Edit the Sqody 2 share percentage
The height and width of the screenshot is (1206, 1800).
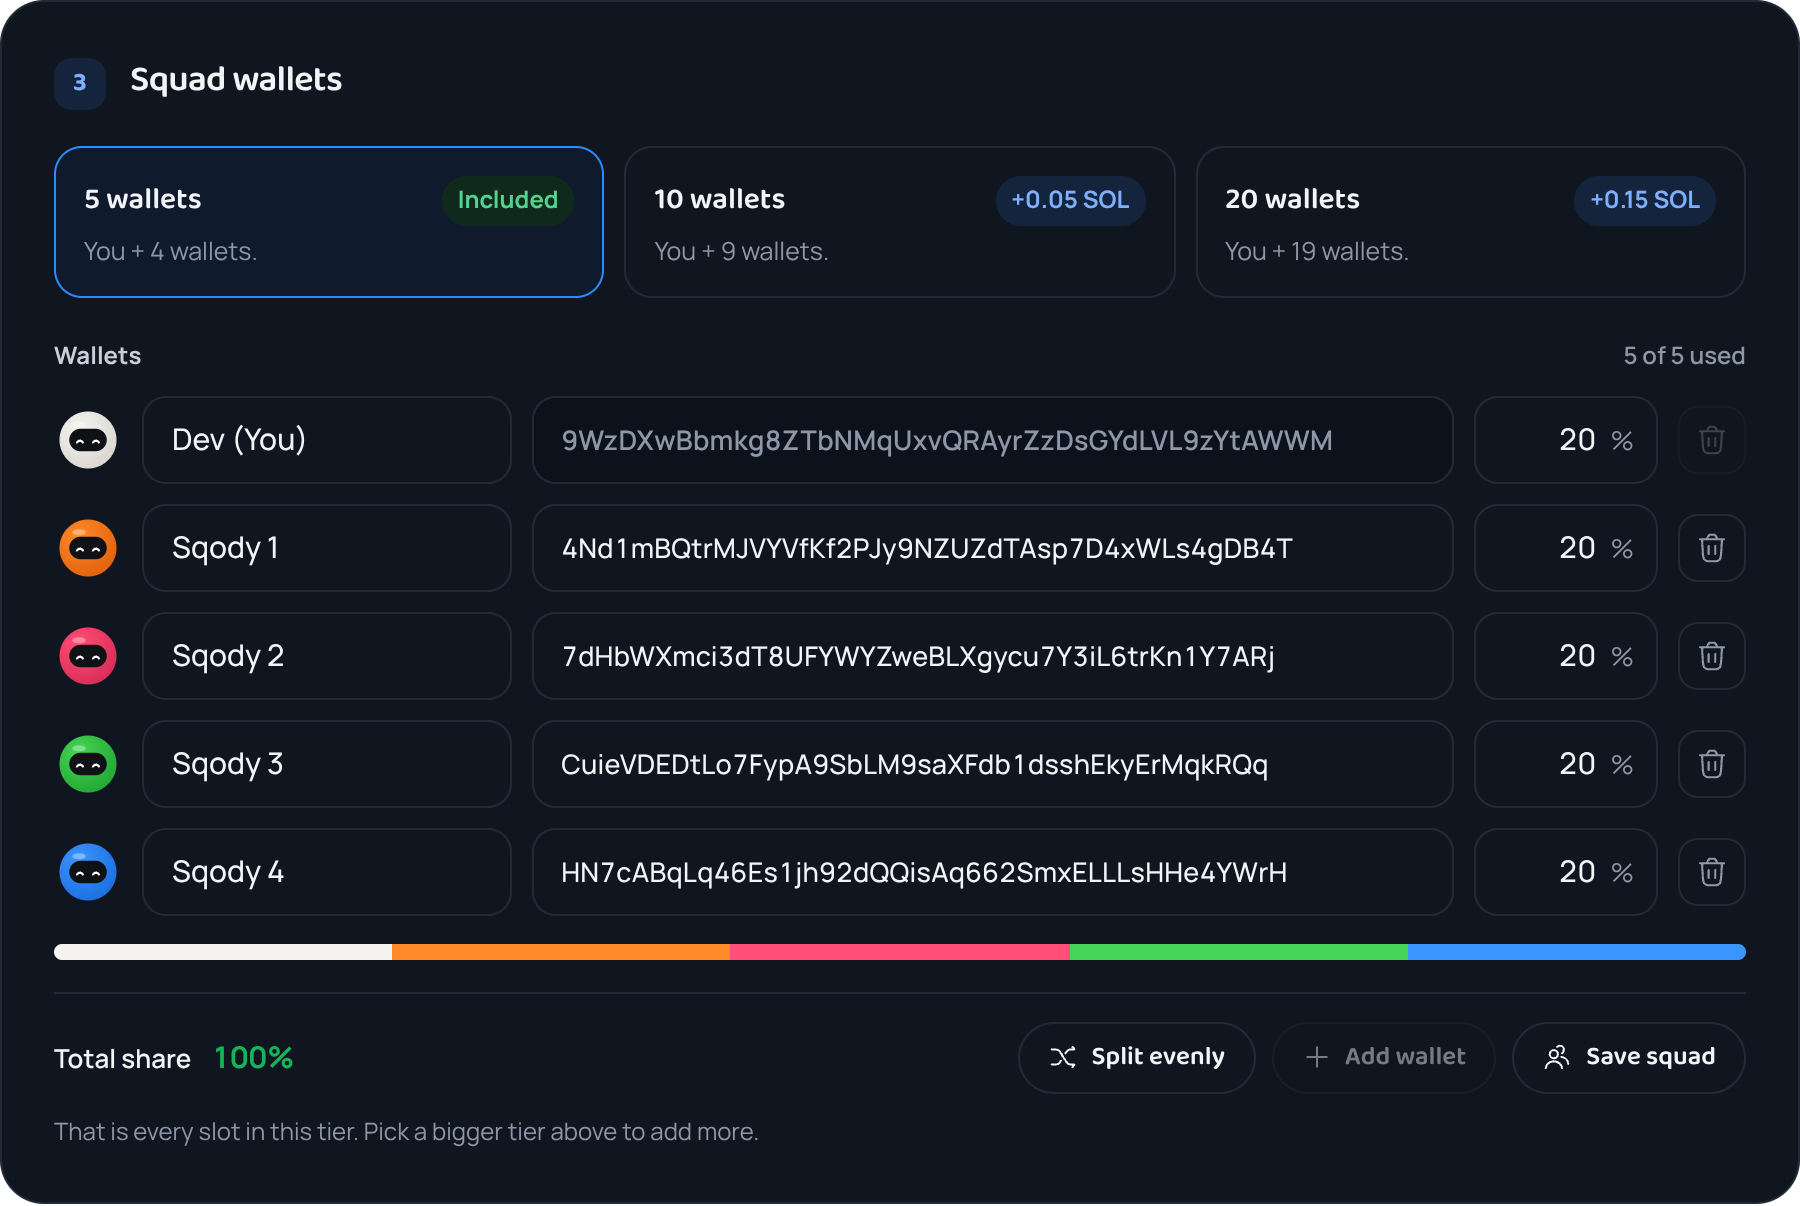point(1566,656)
